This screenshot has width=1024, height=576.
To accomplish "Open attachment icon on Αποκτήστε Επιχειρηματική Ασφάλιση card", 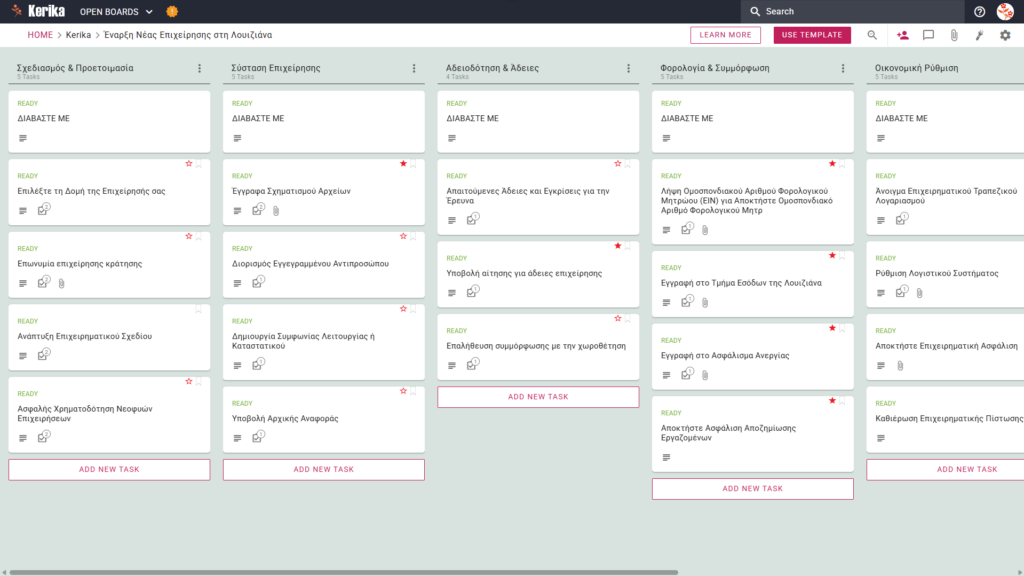I will pyautogui.click(x=901, y=366).
